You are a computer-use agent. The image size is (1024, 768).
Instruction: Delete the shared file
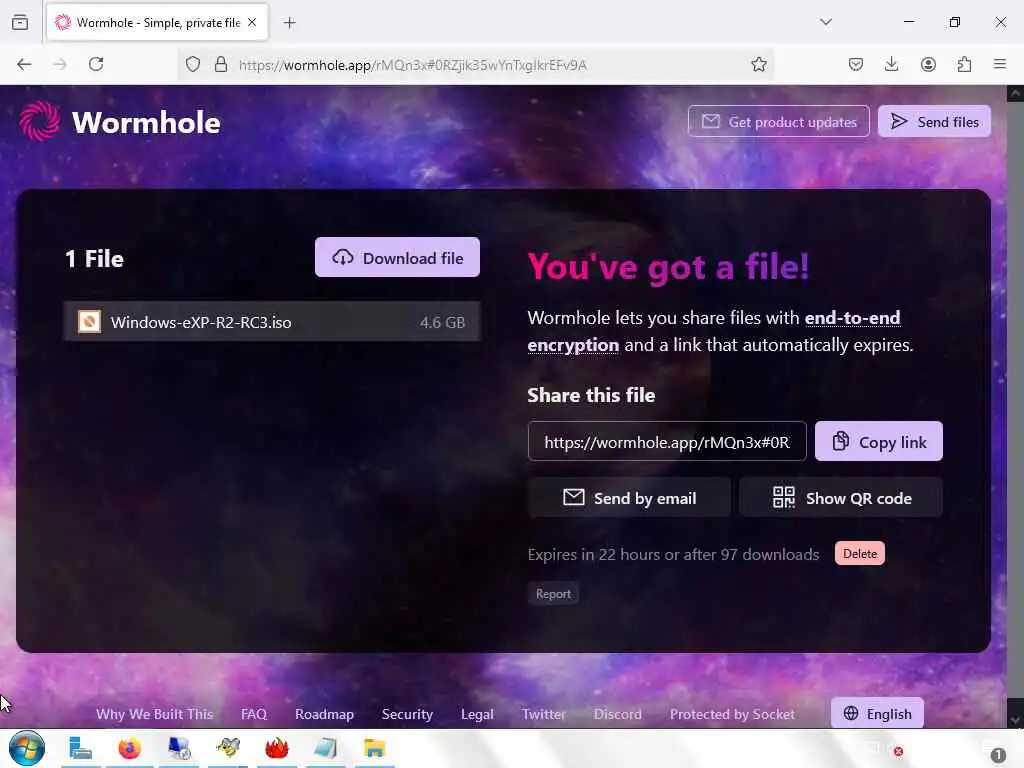point(859,554)
